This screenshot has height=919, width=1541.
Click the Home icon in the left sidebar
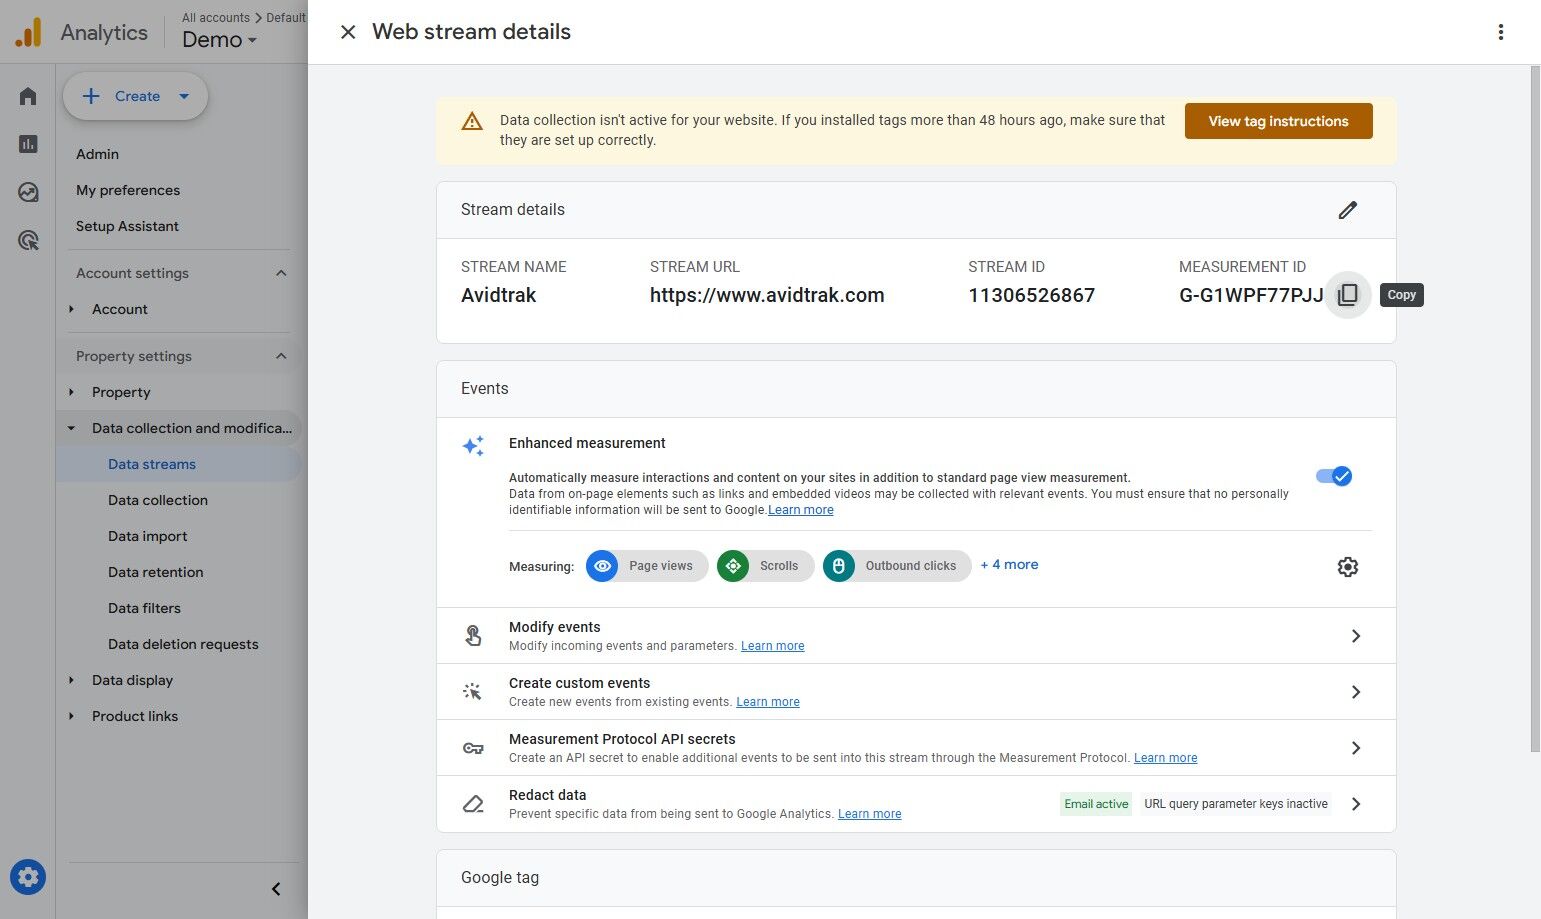pos(27,95)
